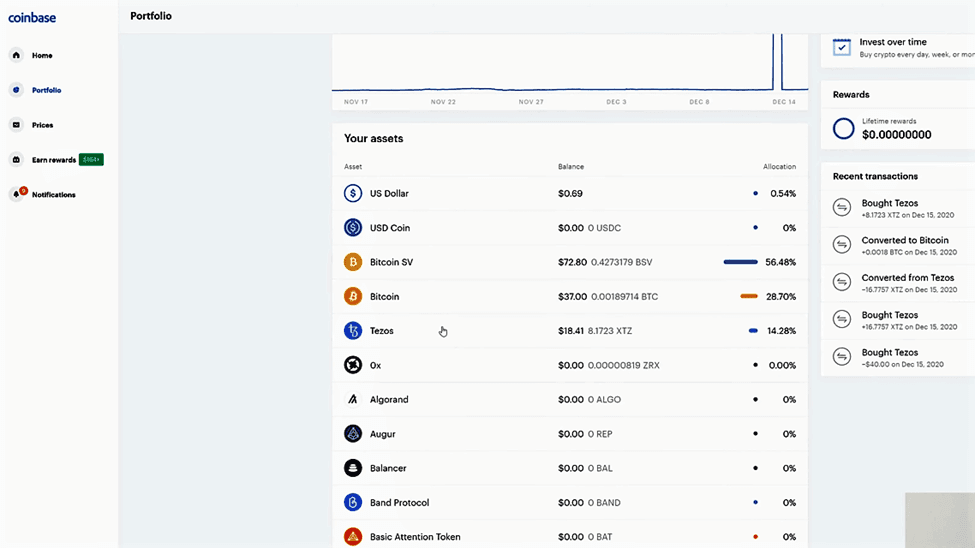This screenshot has height=548, width=975.
Task: Click the Balancer coin icon
Action: tap(353, 468)
